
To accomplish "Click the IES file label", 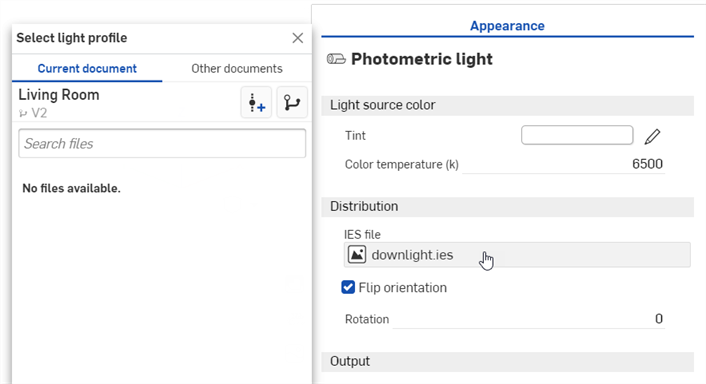I will 362,235.
